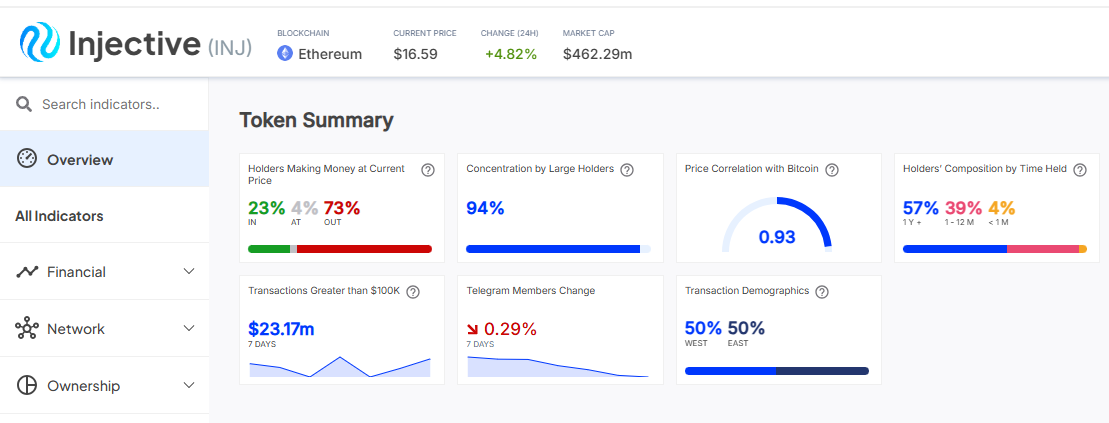Click the 0.29% Telegram change value
The width and height of the screenshot is (1109, 423).
(510, 329)
